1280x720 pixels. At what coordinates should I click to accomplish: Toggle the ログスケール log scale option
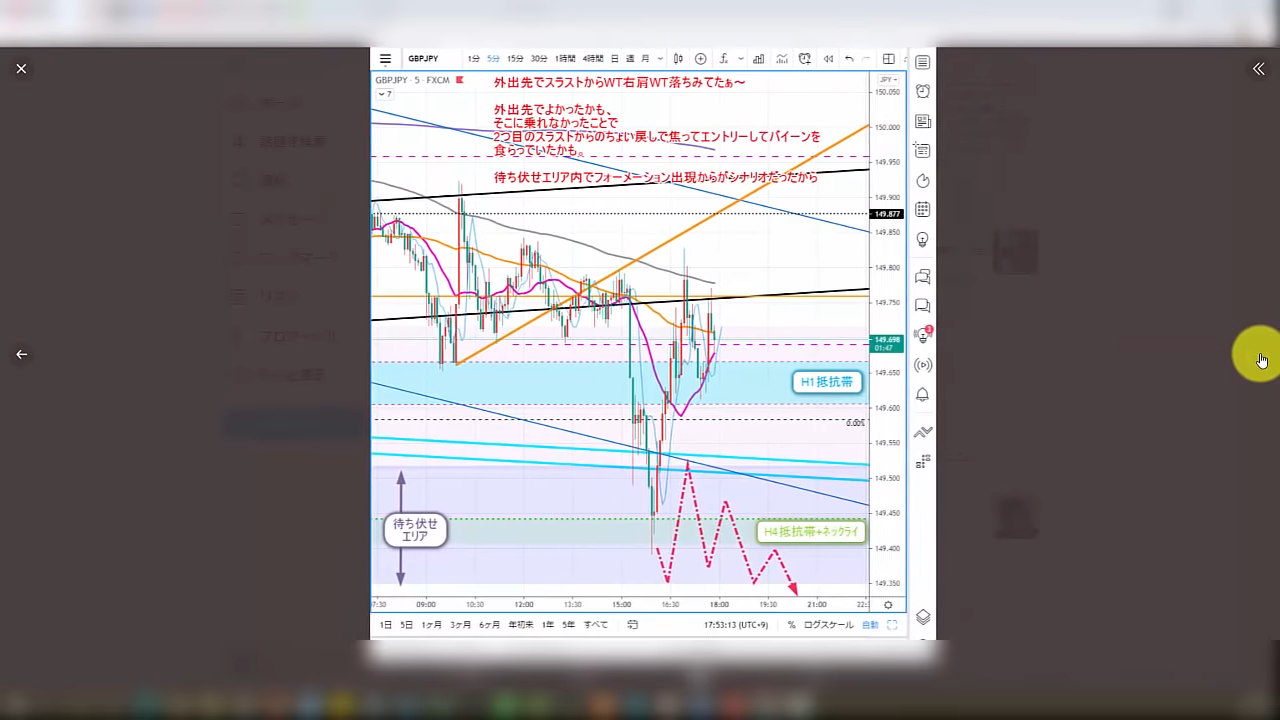tap(828, 625)
